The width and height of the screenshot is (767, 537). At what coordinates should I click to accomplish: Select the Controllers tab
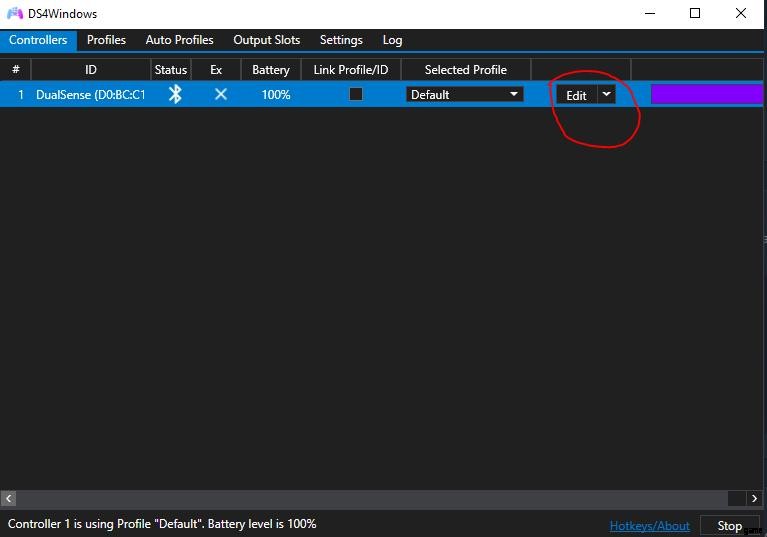point(38,40)
